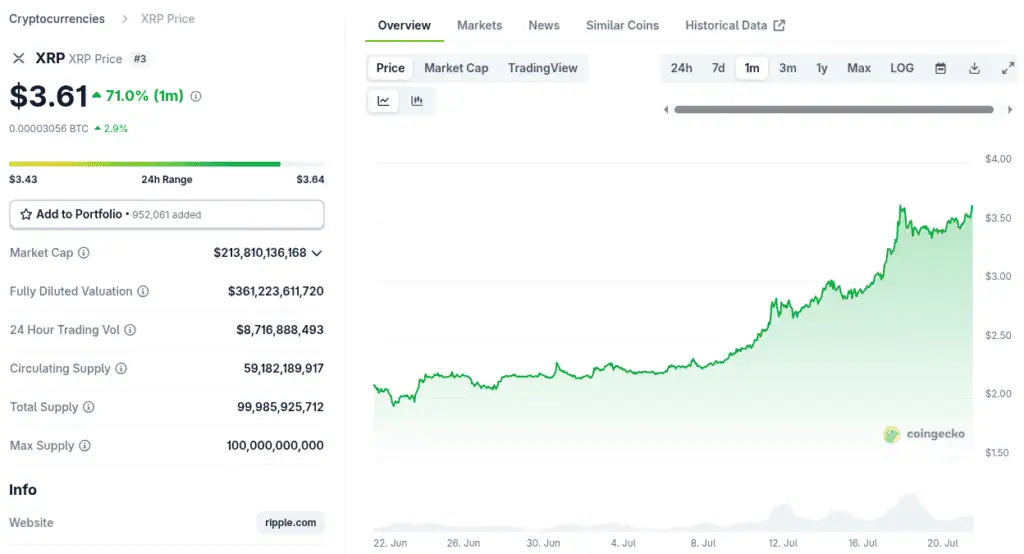Show Total Supply info icon
Screen dimensions: 1024x554
click(89, 407)
